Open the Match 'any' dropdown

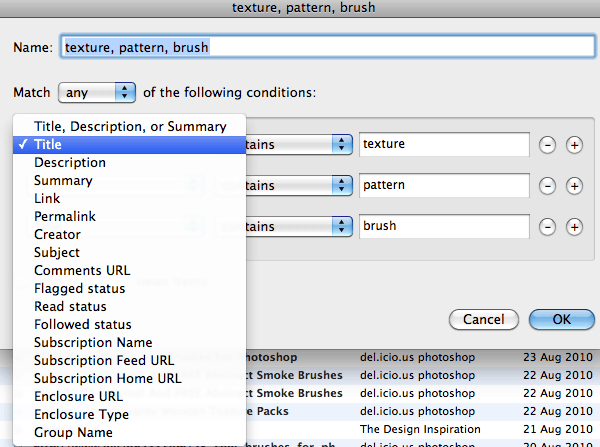tap(97, 92)
